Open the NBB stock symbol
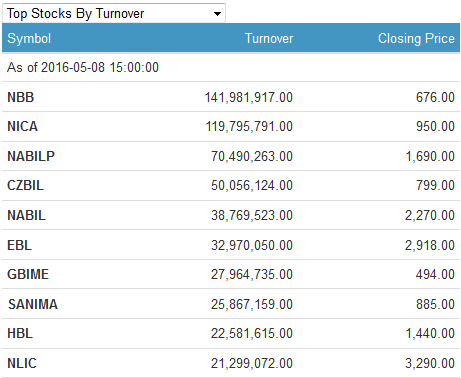The image size is (461, 378). 21,97
